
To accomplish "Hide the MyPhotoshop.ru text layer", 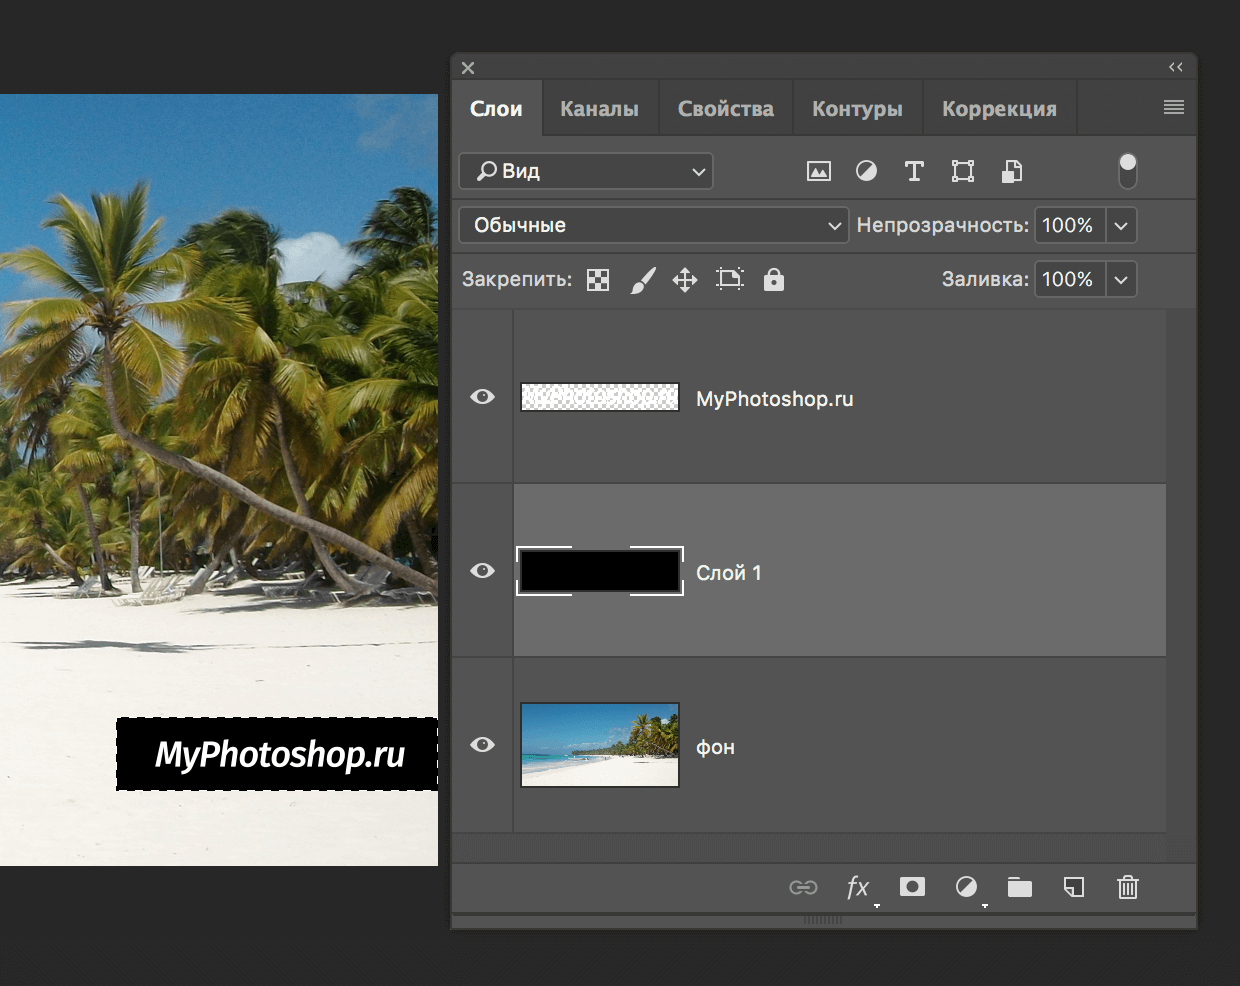I will coord(482,397).
